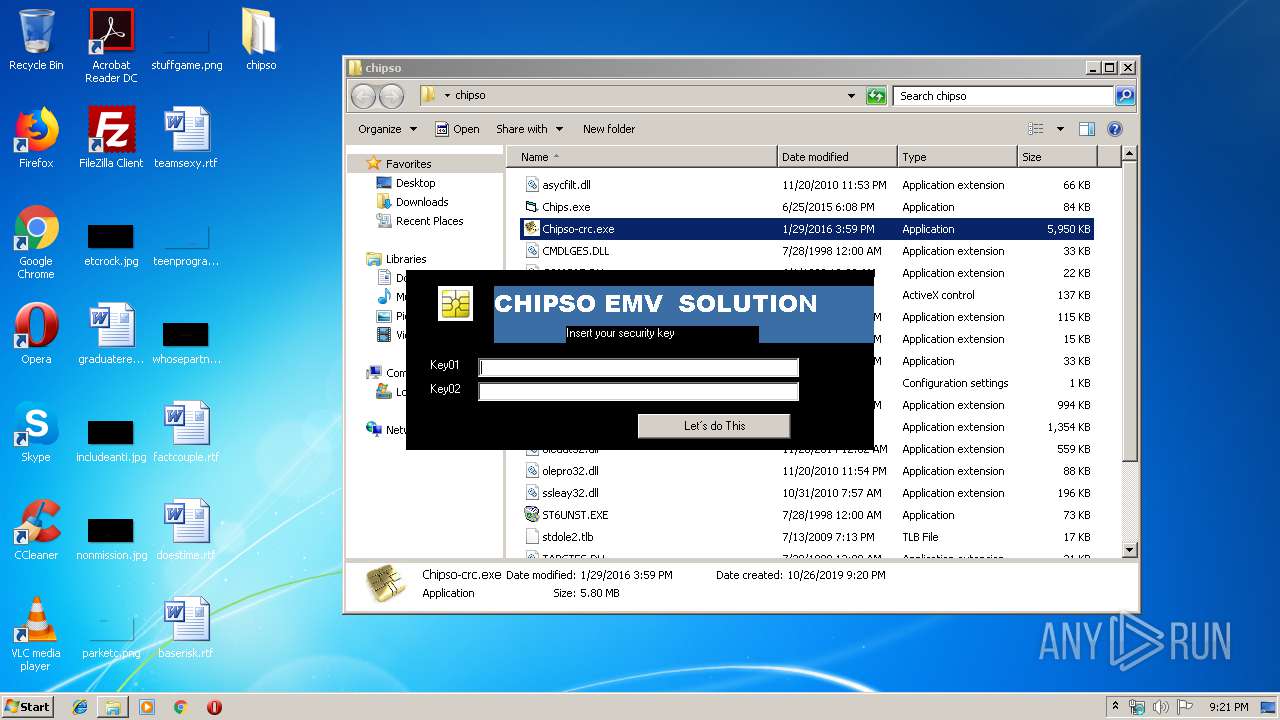Open Explorer help icon
1280x720 pixels.
click(x=1115, y=129)
